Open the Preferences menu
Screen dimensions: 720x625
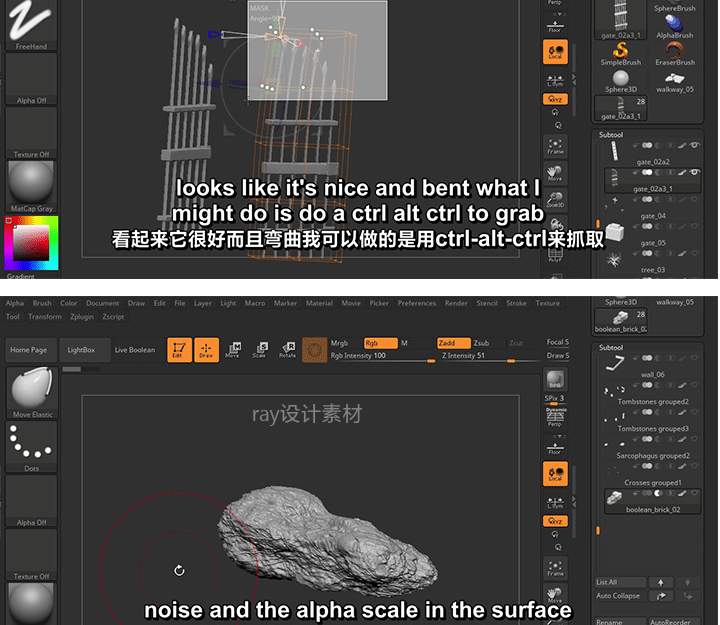point(416,303)
